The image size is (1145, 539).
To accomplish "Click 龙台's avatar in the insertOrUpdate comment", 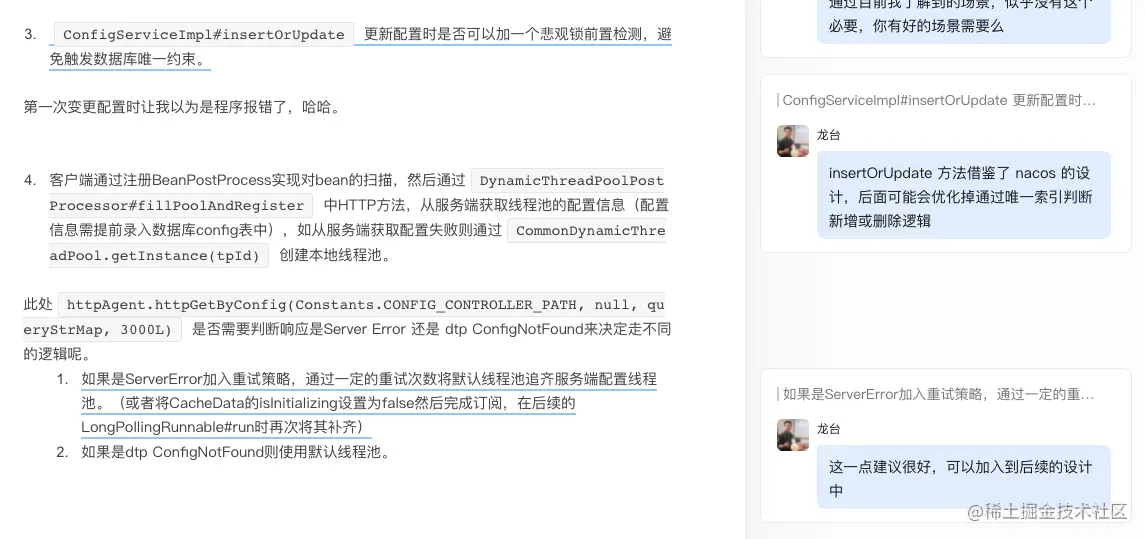I will tap(792, 141).
